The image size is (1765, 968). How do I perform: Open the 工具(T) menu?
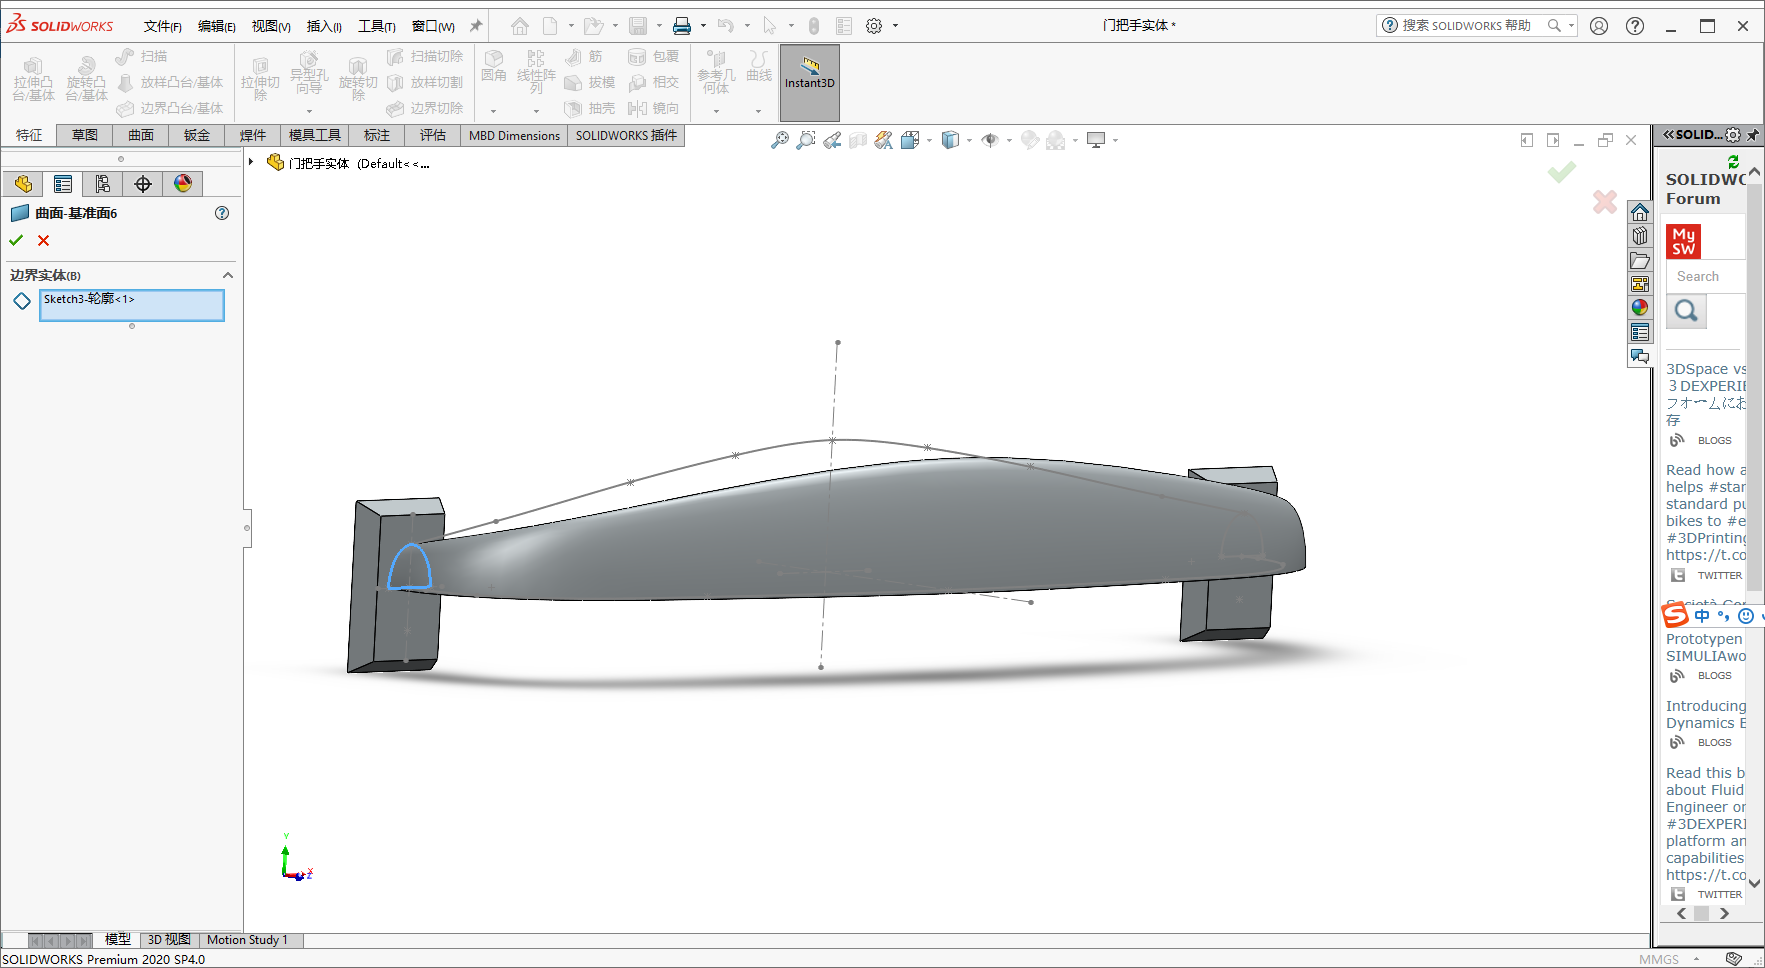click(x=377, y=27)
